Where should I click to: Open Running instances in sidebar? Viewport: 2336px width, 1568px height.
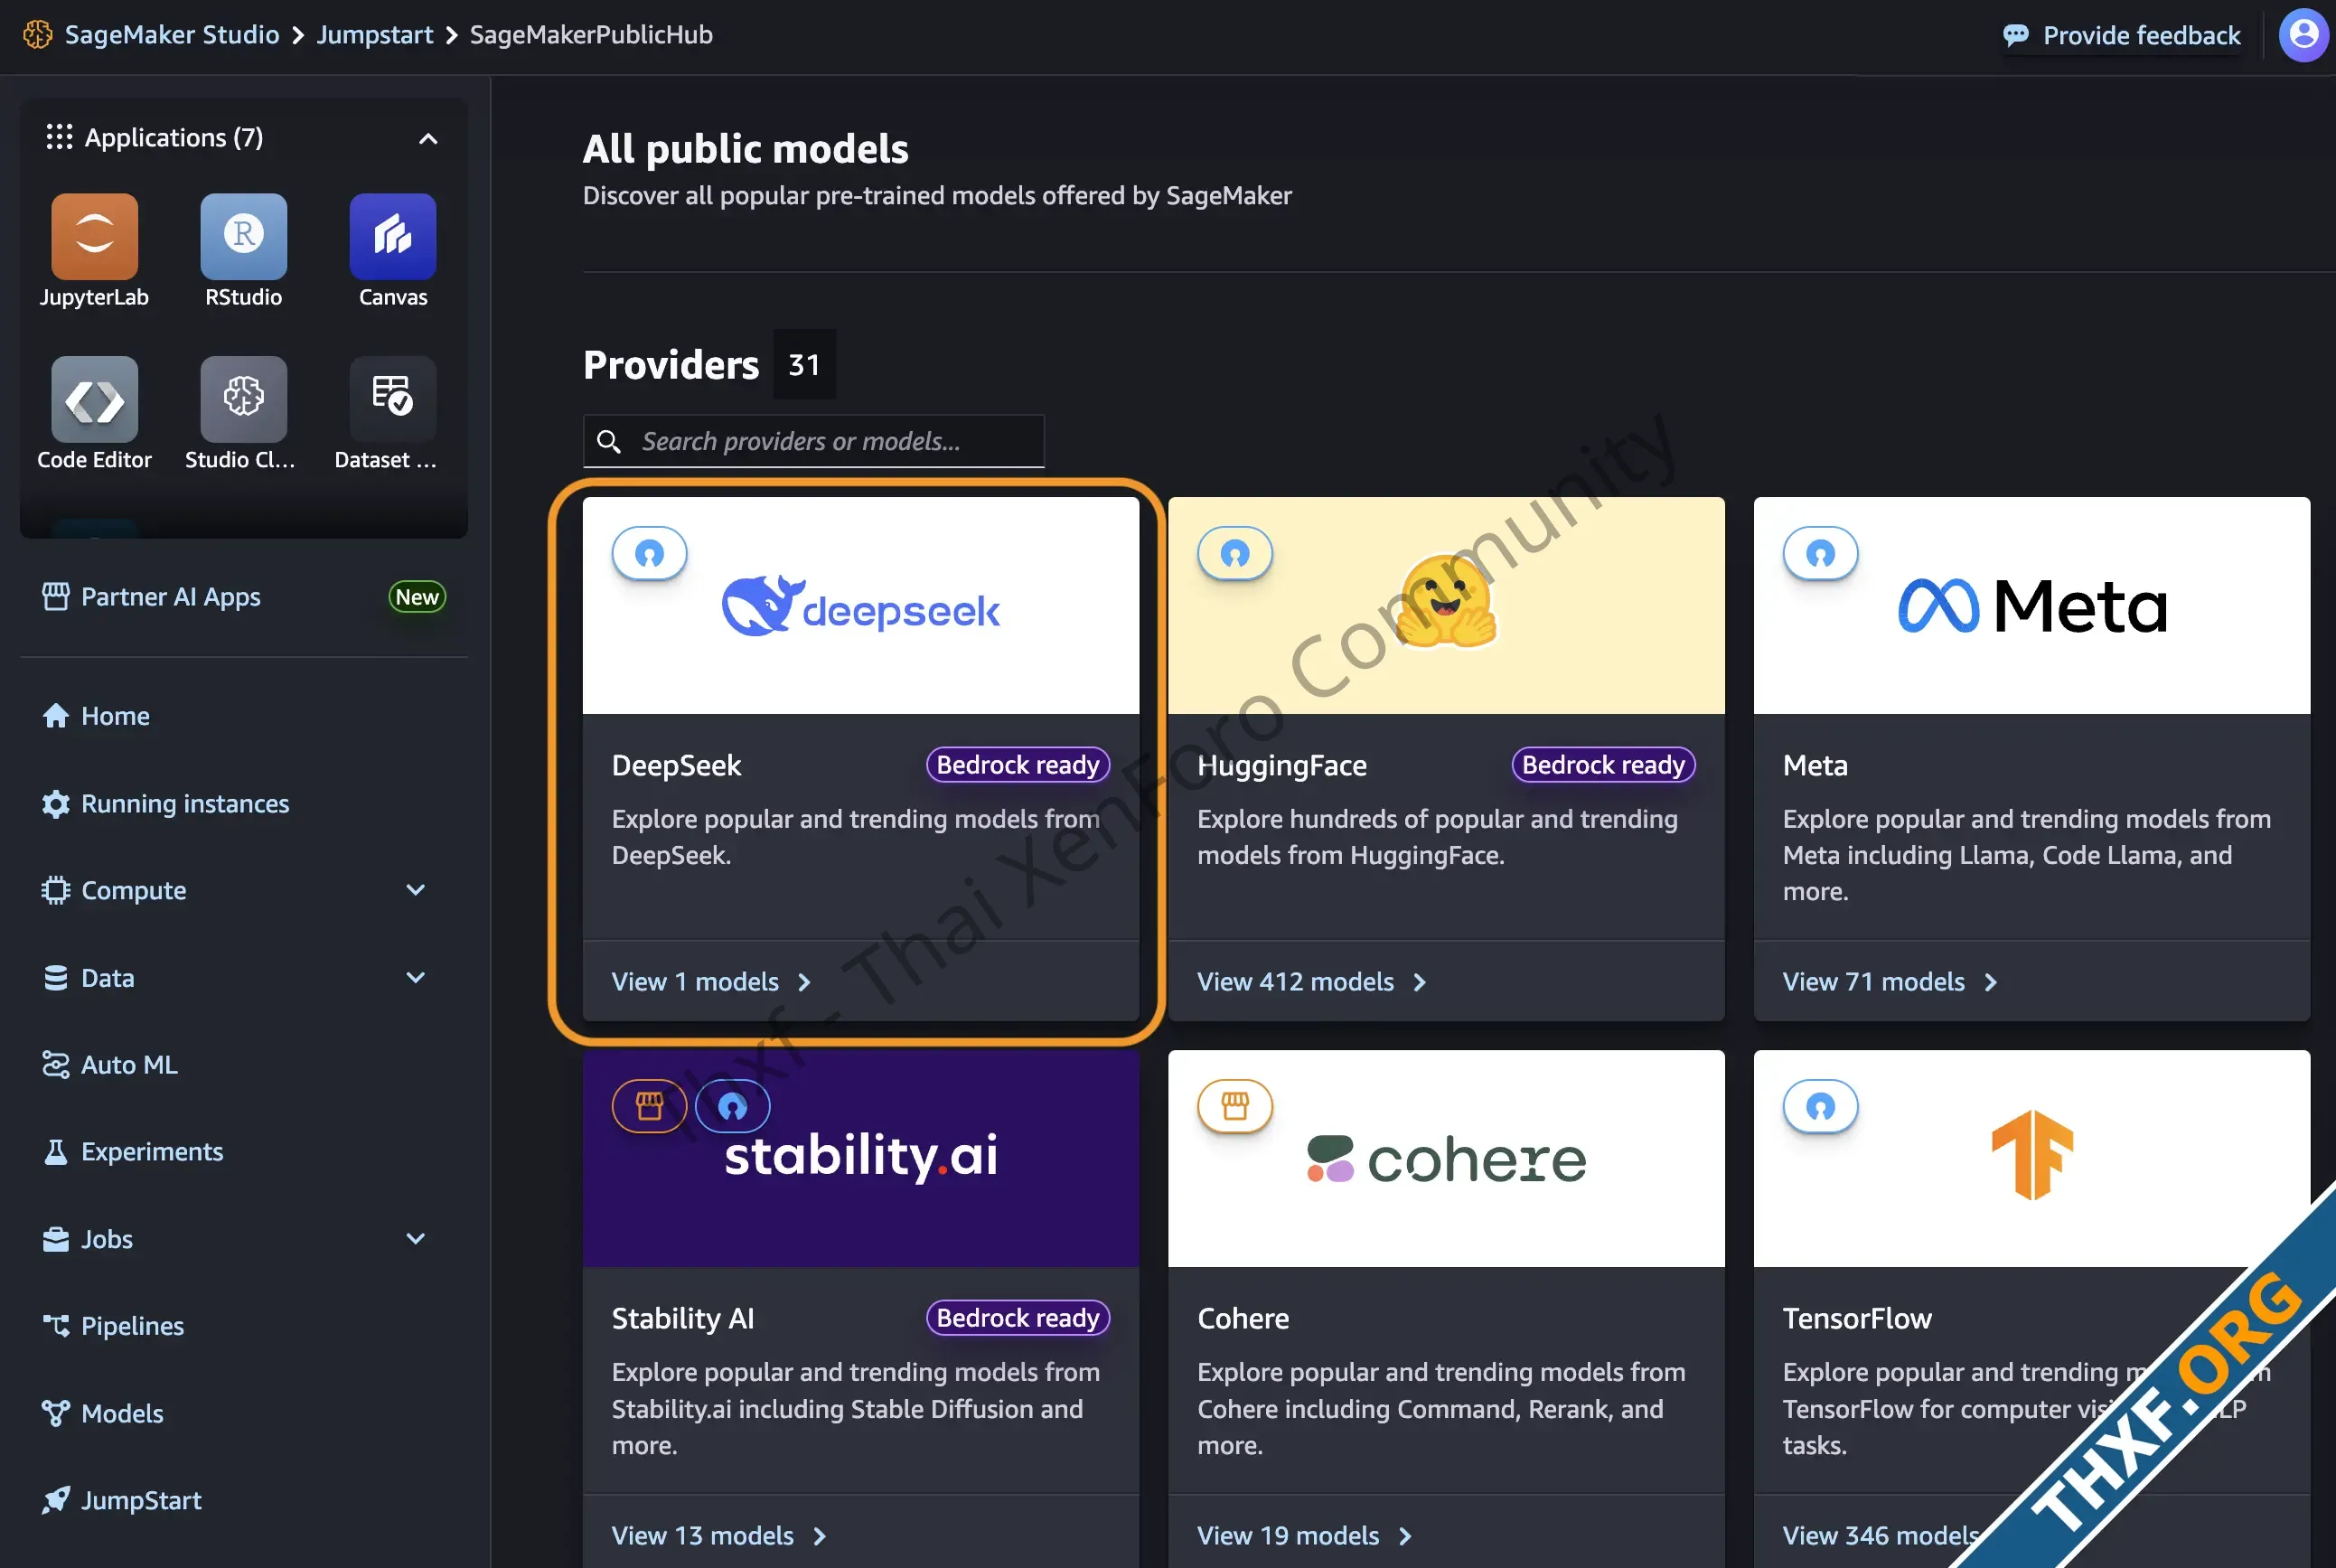pyautogui.click(x=185, y=804)
